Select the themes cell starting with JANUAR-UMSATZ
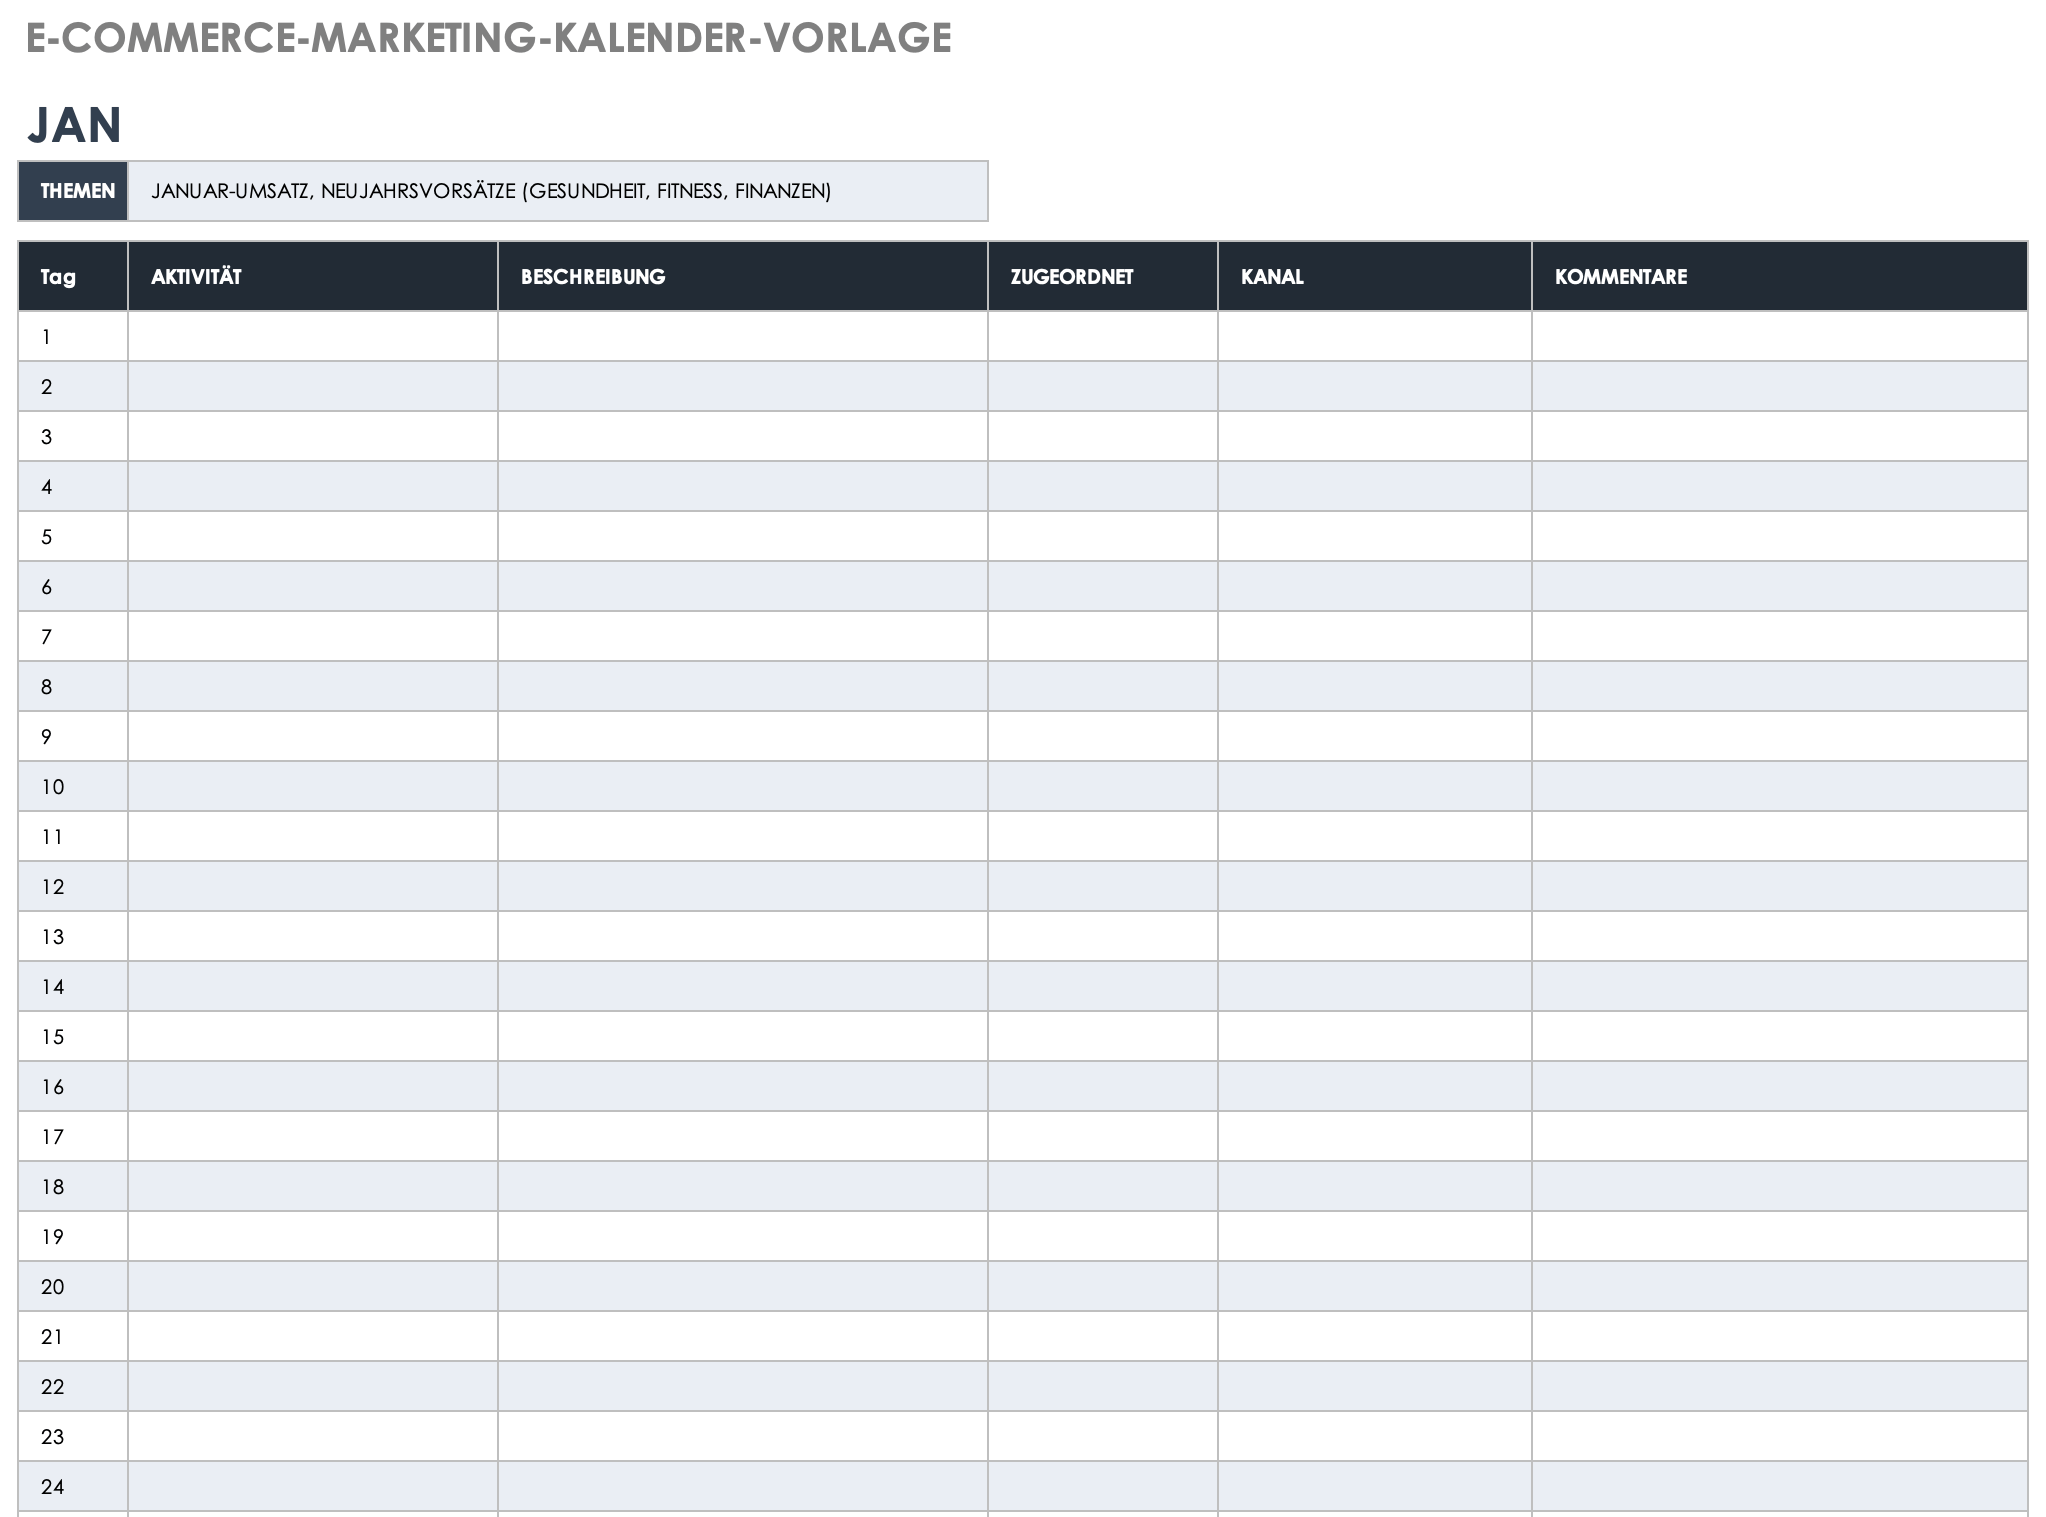The width and height of the screenshot is (2046, 1517). (558, 191)
